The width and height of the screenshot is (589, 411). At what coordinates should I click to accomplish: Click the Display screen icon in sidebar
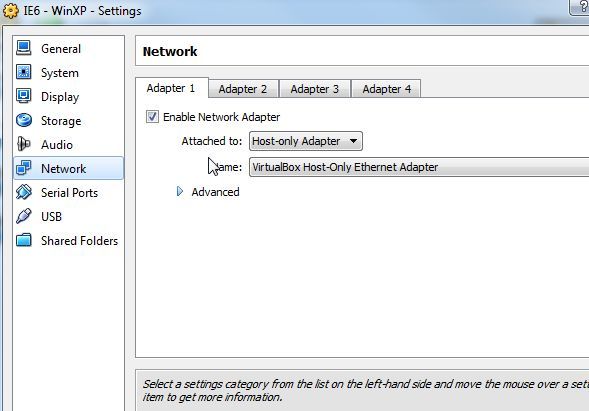pos(24,96)
